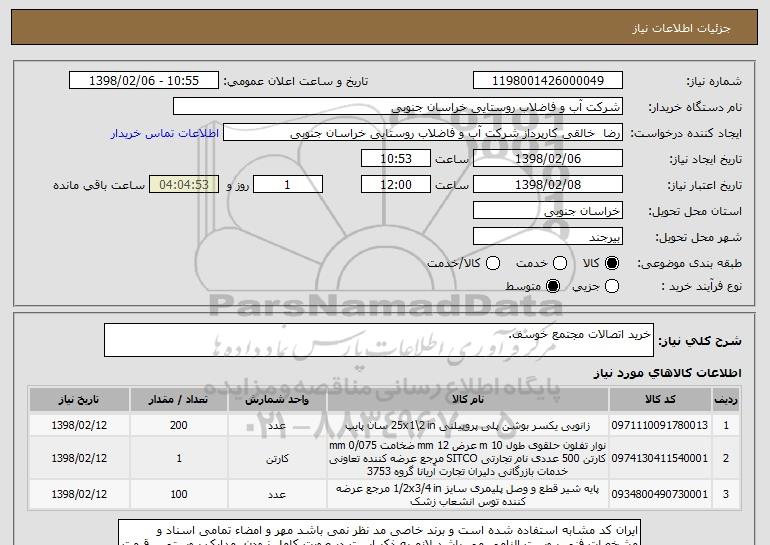This screenshot has height=545, width=770.
Task: Click quantity 200 in row 1
Action: [178, 426]
